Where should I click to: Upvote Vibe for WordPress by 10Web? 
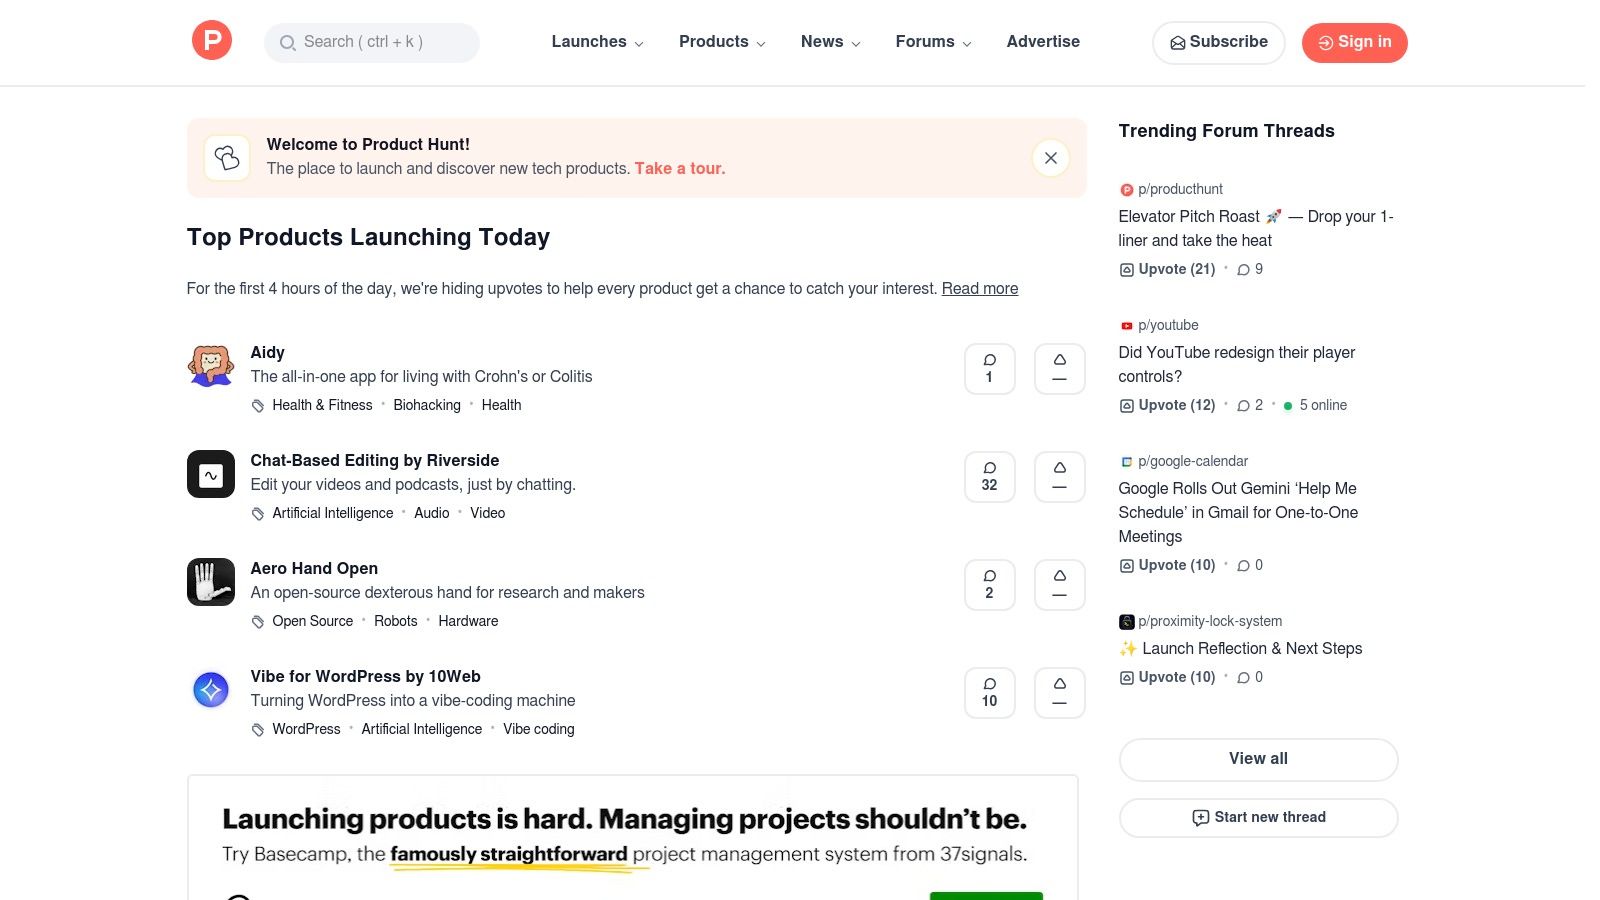1059,693
